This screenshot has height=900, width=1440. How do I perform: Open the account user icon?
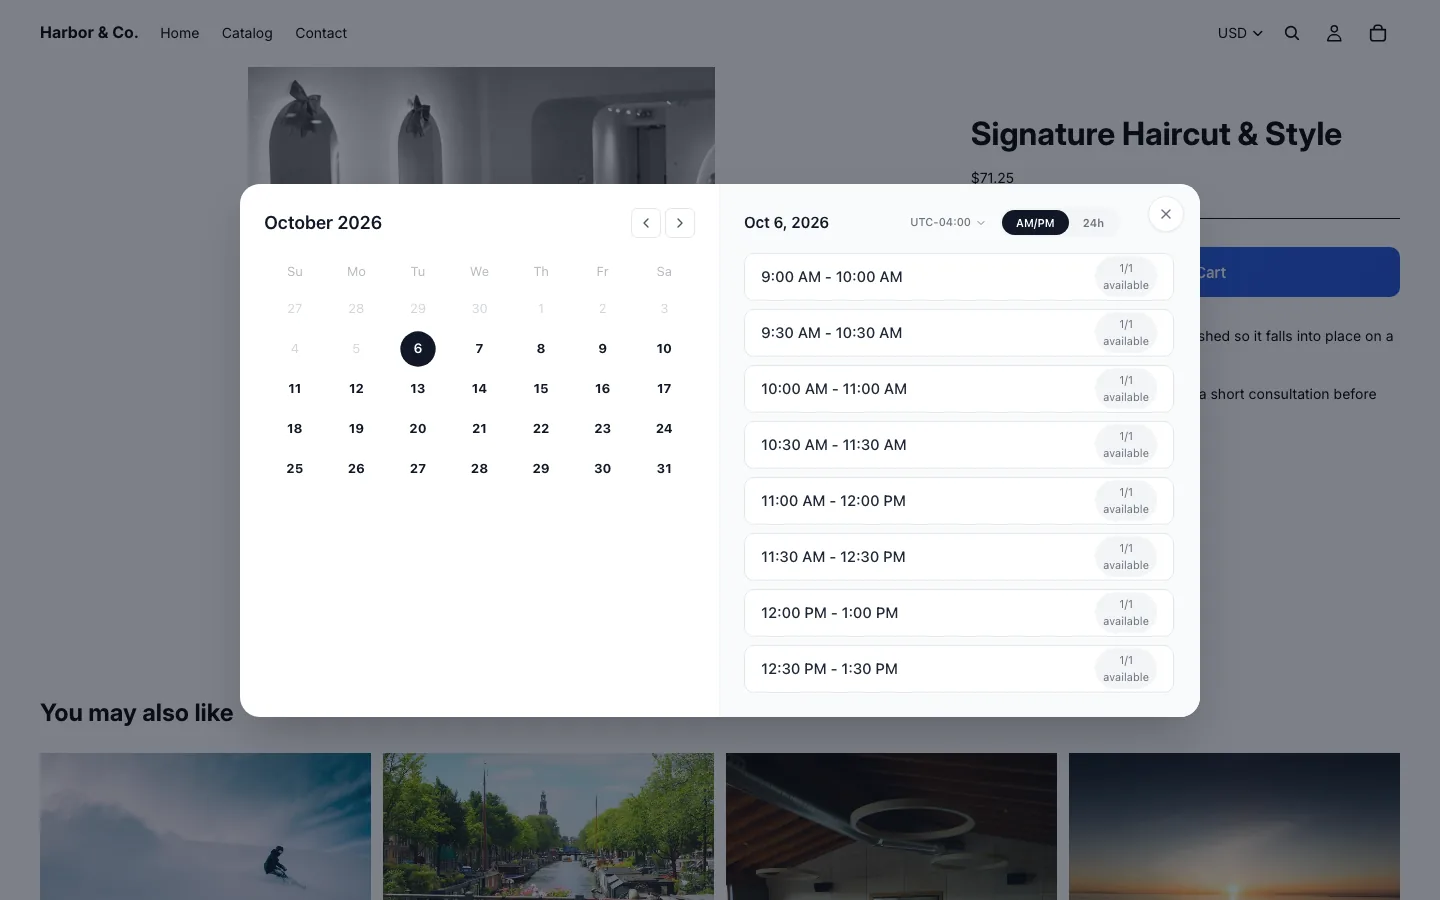pyautogui.click(x=1334, y=33)
